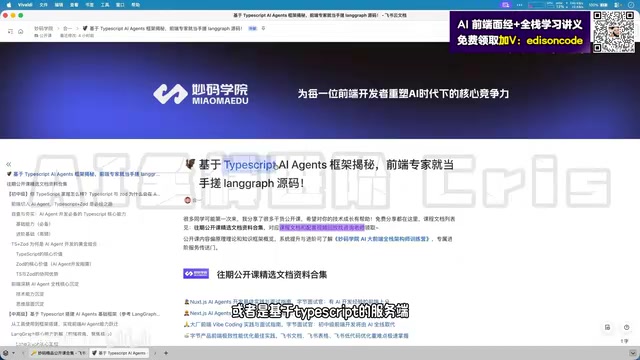Open the 书签 menu

click(89, 5)
